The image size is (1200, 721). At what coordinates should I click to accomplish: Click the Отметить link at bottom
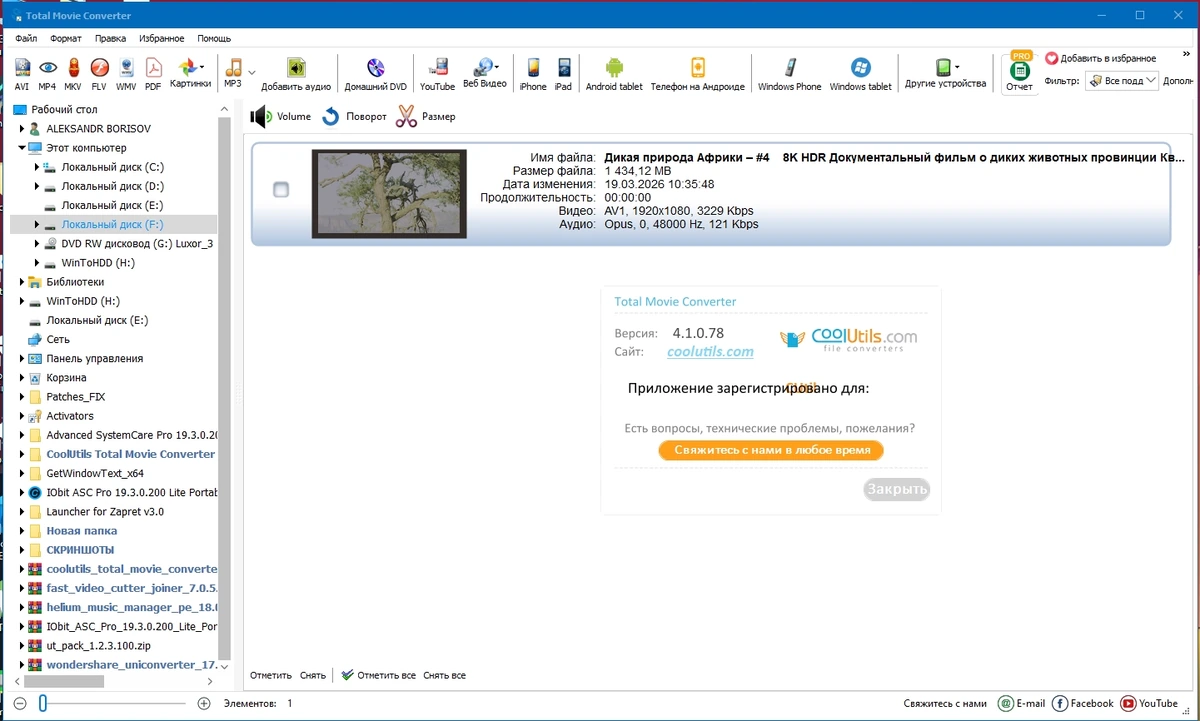pyautogui.click(x=271, y=675)
